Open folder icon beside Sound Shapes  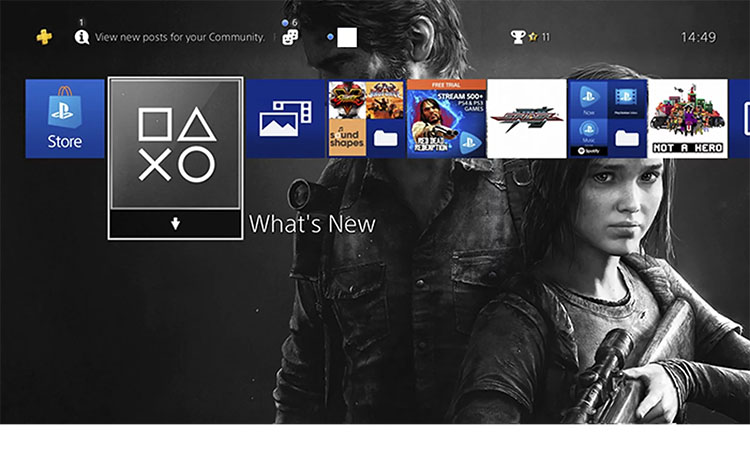(x=385, y=138)
